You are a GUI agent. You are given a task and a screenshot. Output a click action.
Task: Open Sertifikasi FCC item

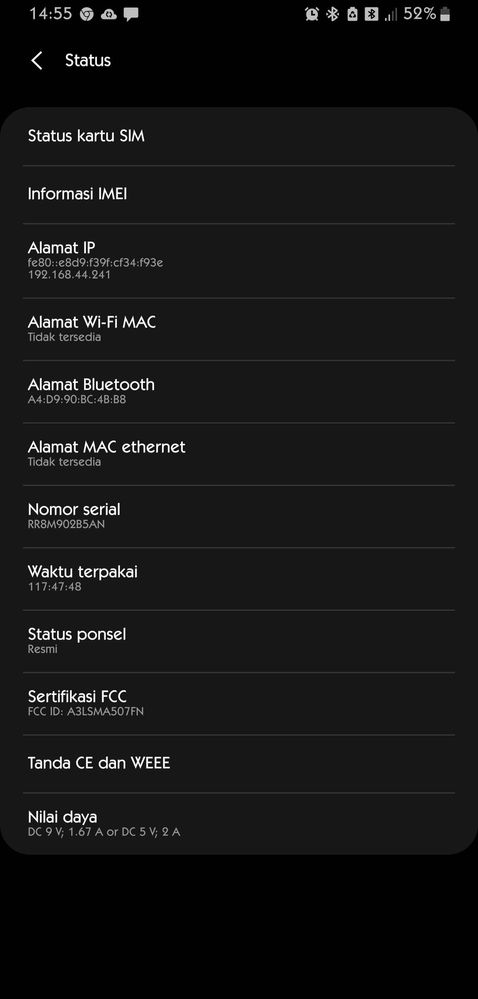tap(239, 703)
